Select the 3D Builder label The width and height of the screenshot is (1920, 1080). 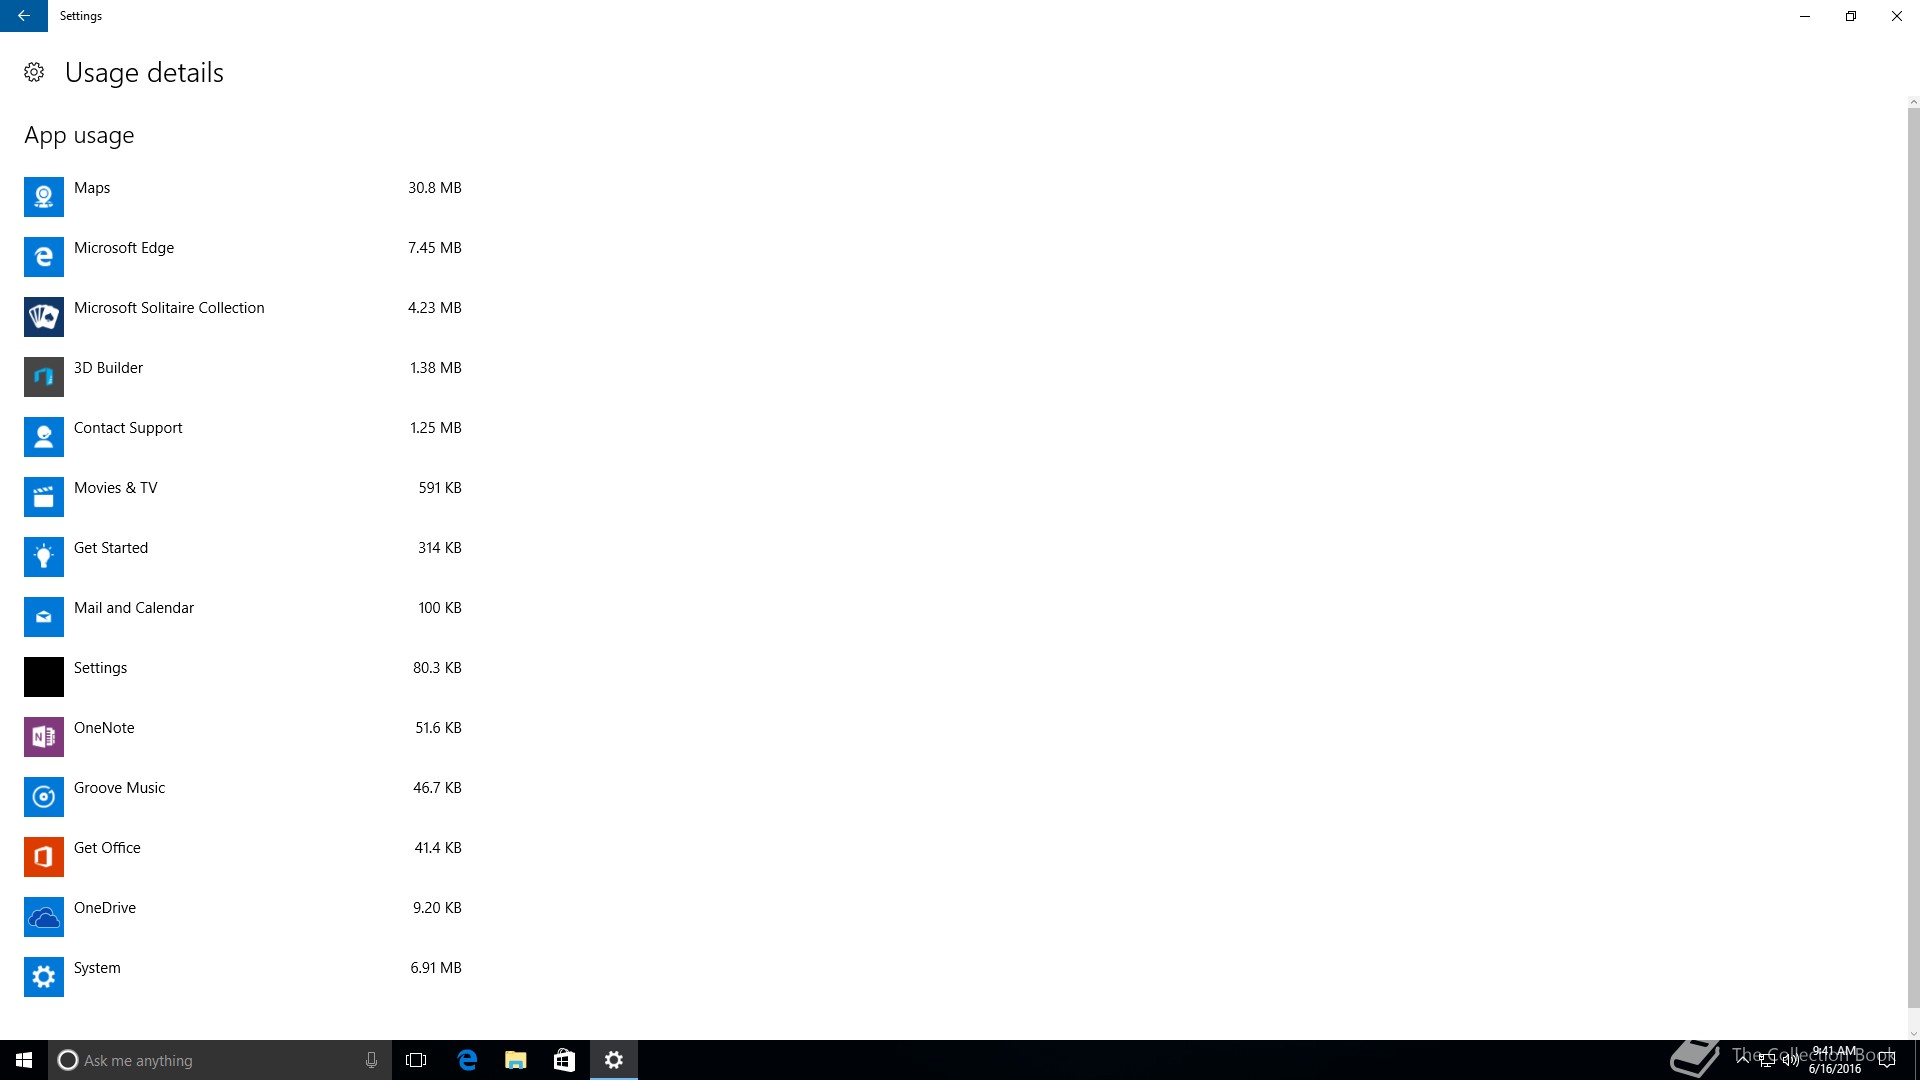[108, 368]
